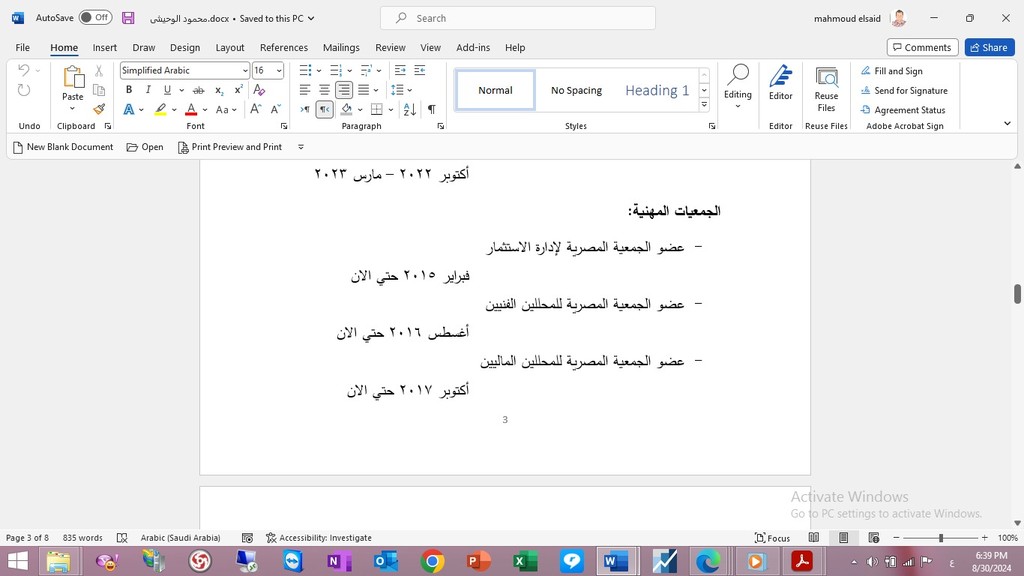Click the Undo arrow icon
This screenshot has width=1024, height=576.
coord(24,70)
